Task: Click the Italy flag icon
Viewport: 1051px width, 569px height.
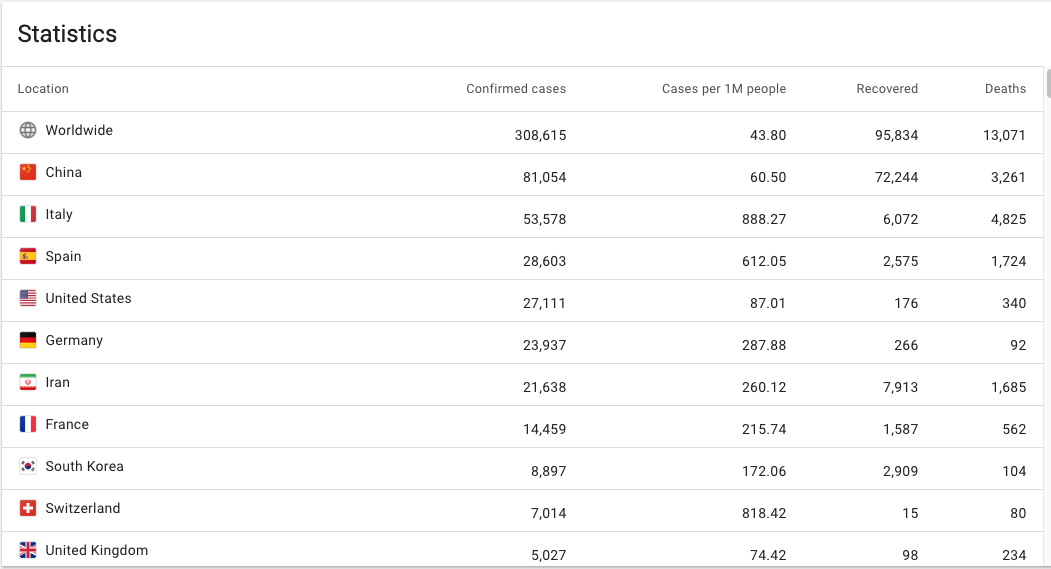Action: coord(27,214)
